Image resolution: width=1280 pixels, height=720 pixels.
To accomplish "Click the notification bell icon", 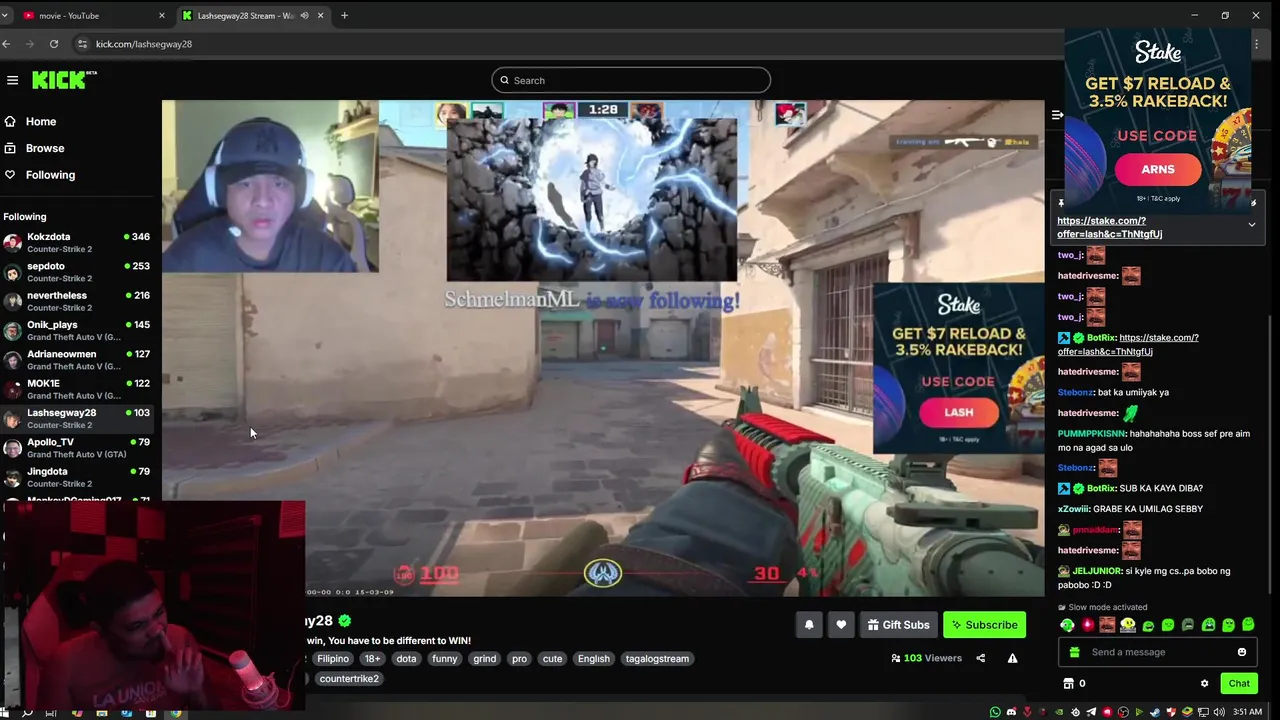I will pos(809,625).
